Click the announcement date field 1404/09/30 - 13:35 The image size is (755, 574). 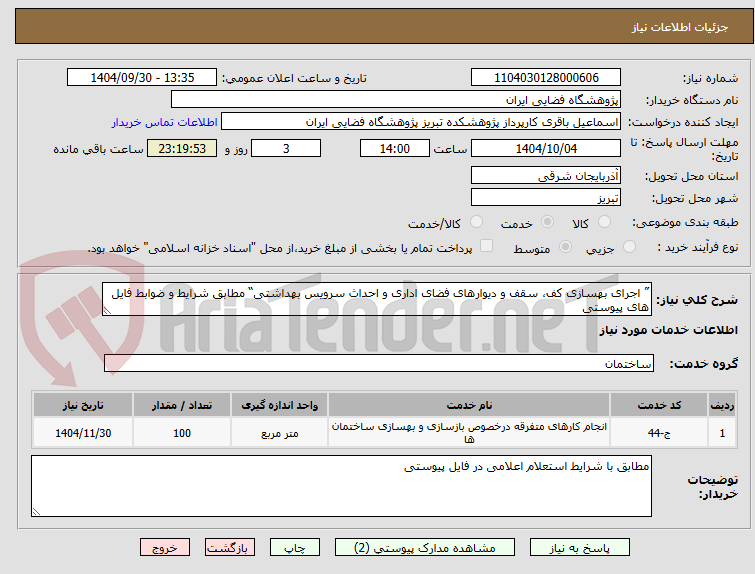coord(142,78)
